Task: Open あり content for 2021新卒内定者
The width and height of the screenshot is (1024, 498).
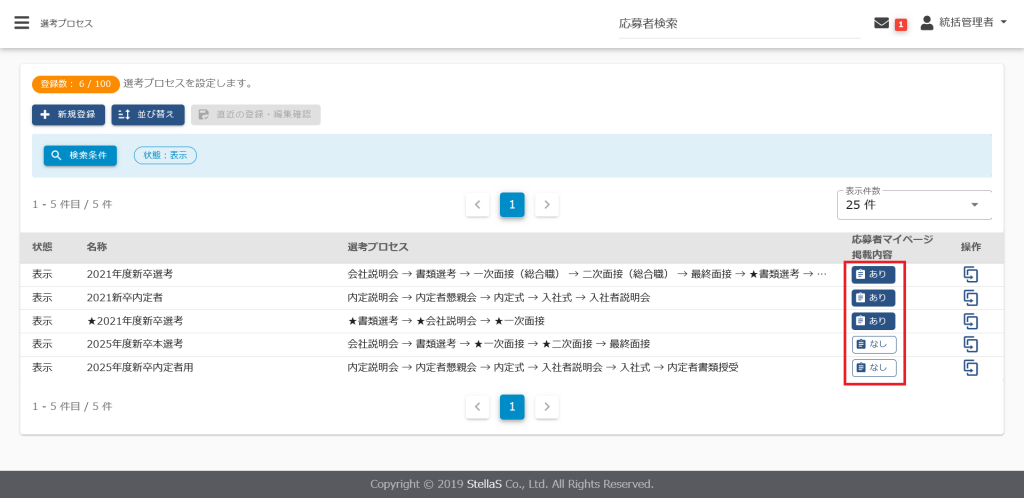Action: coord(873,298)
